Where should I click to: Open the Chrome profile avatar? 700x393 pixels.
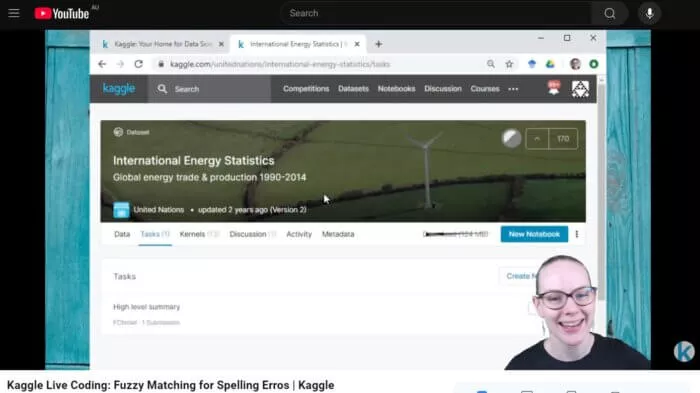575,64
